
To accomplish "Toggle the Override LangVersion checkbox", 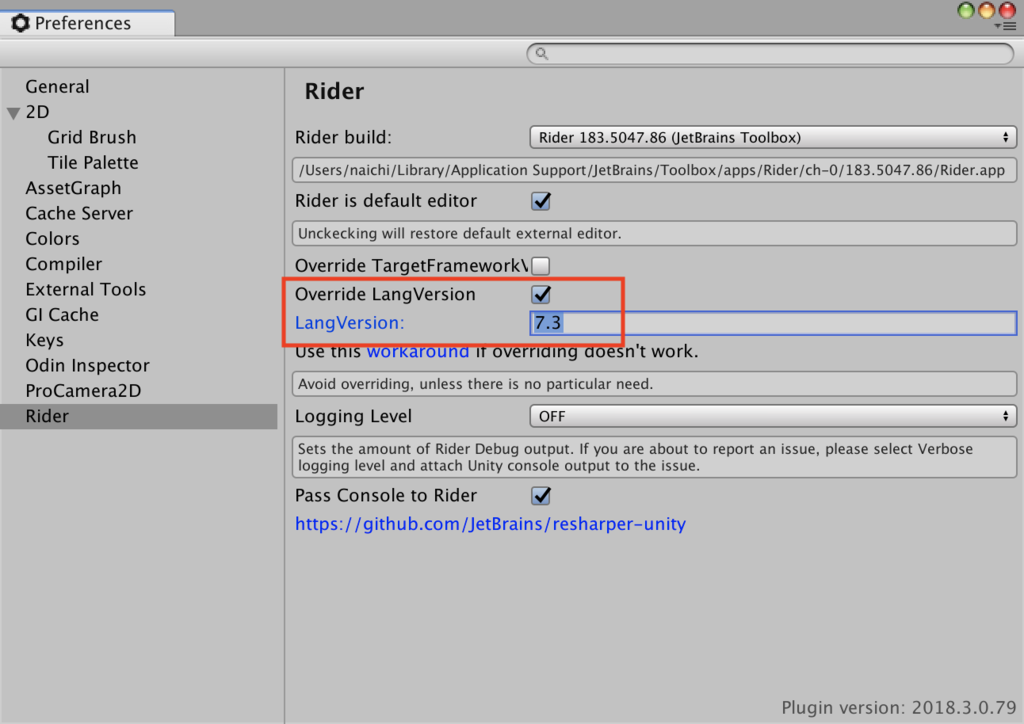I will coord(541,294).
